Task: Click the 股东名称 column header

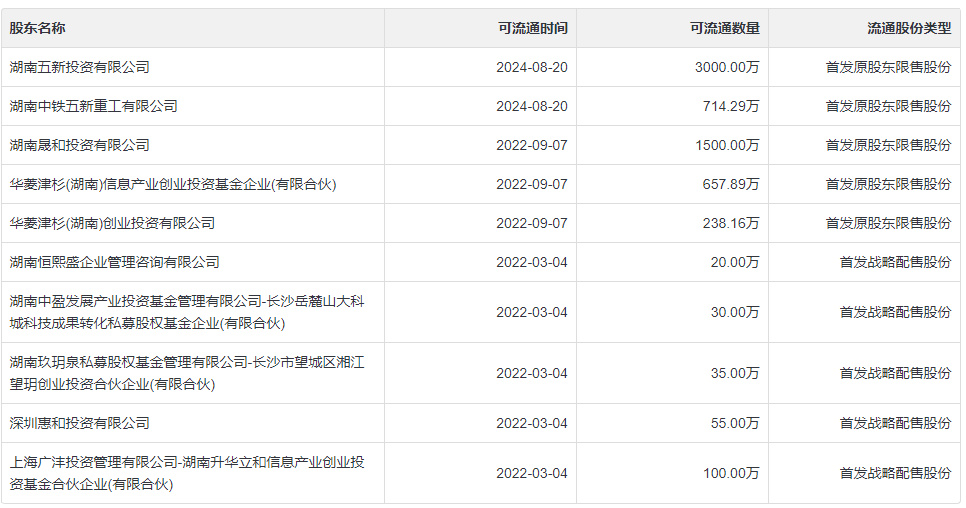Action: click(x=38, y=28)
